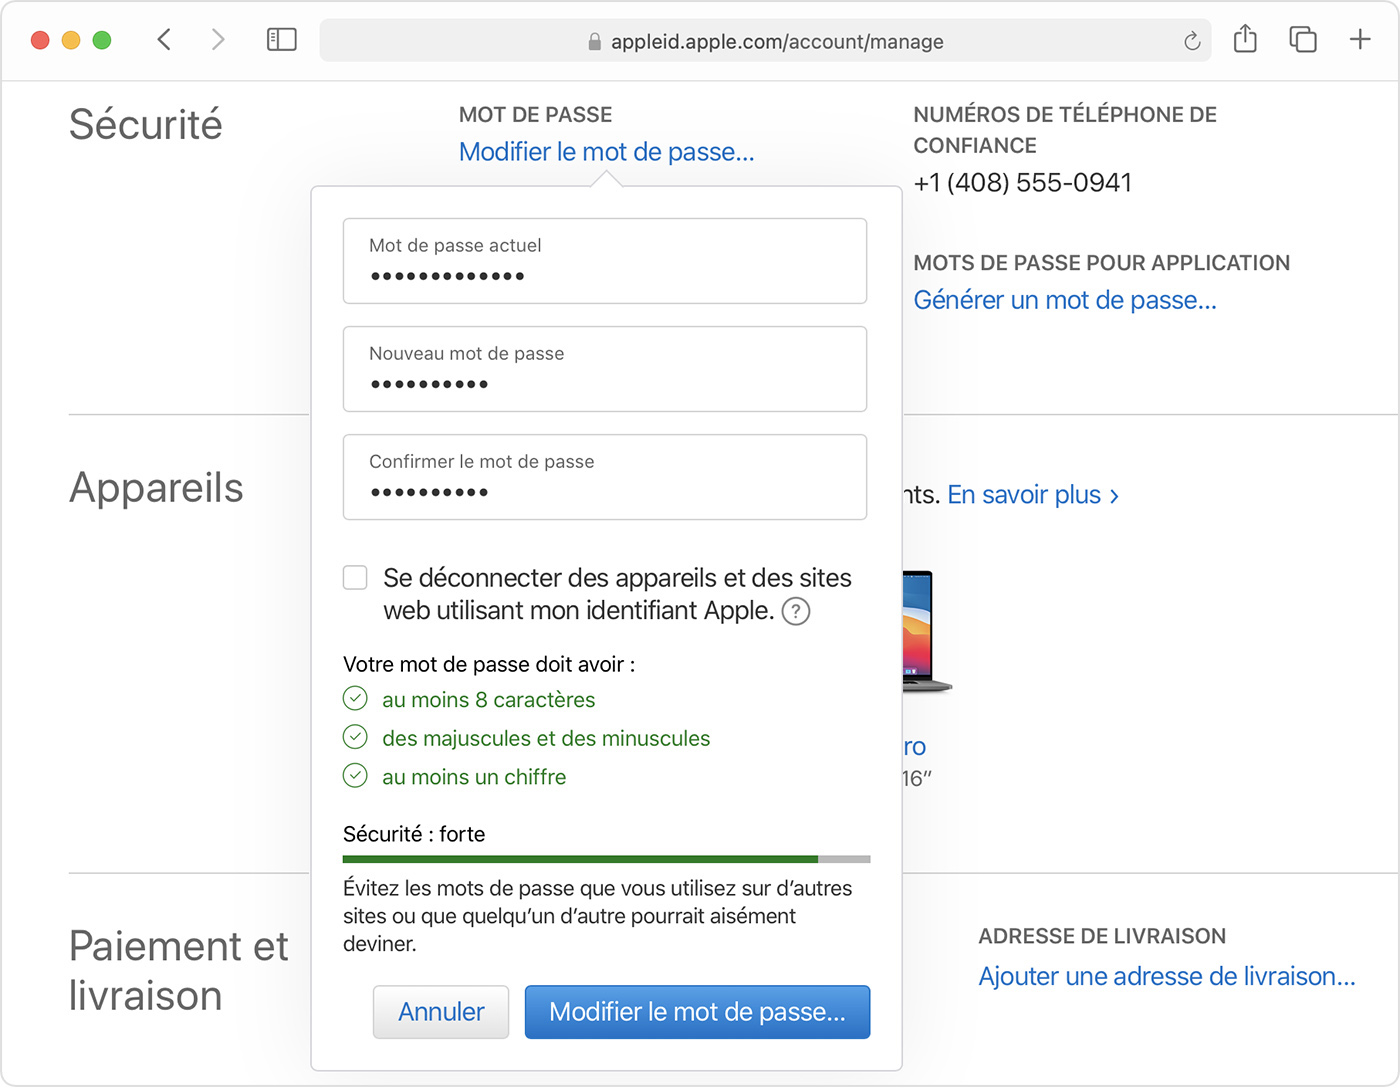Click the green checkmark beside 'au moins un chiffre'

pos(355,775)
